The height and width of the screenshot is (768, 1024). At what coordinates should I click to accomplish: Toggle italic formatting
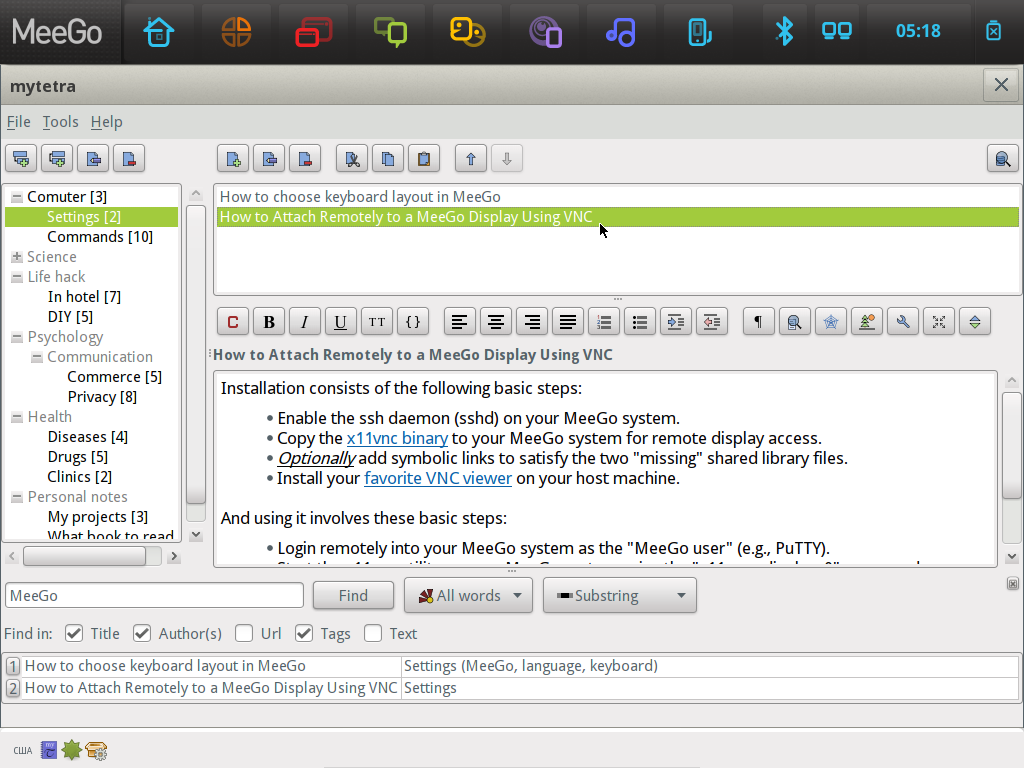[x=304, y=321]
